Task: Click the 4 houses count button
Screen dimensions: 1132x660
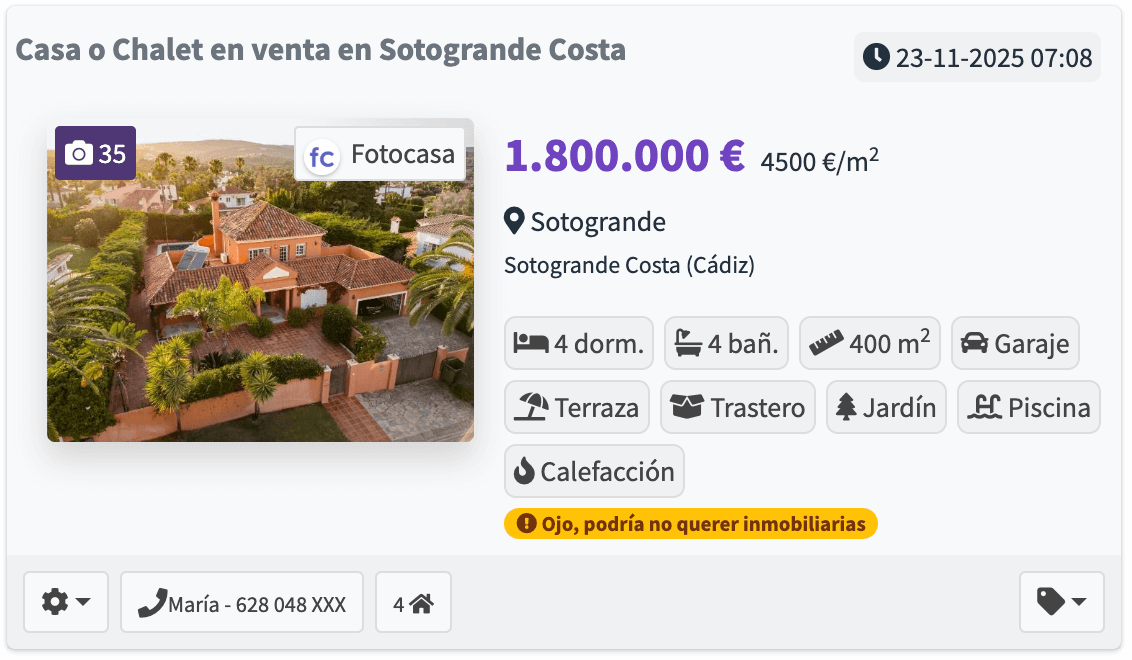Action: [x=413, y=603]
